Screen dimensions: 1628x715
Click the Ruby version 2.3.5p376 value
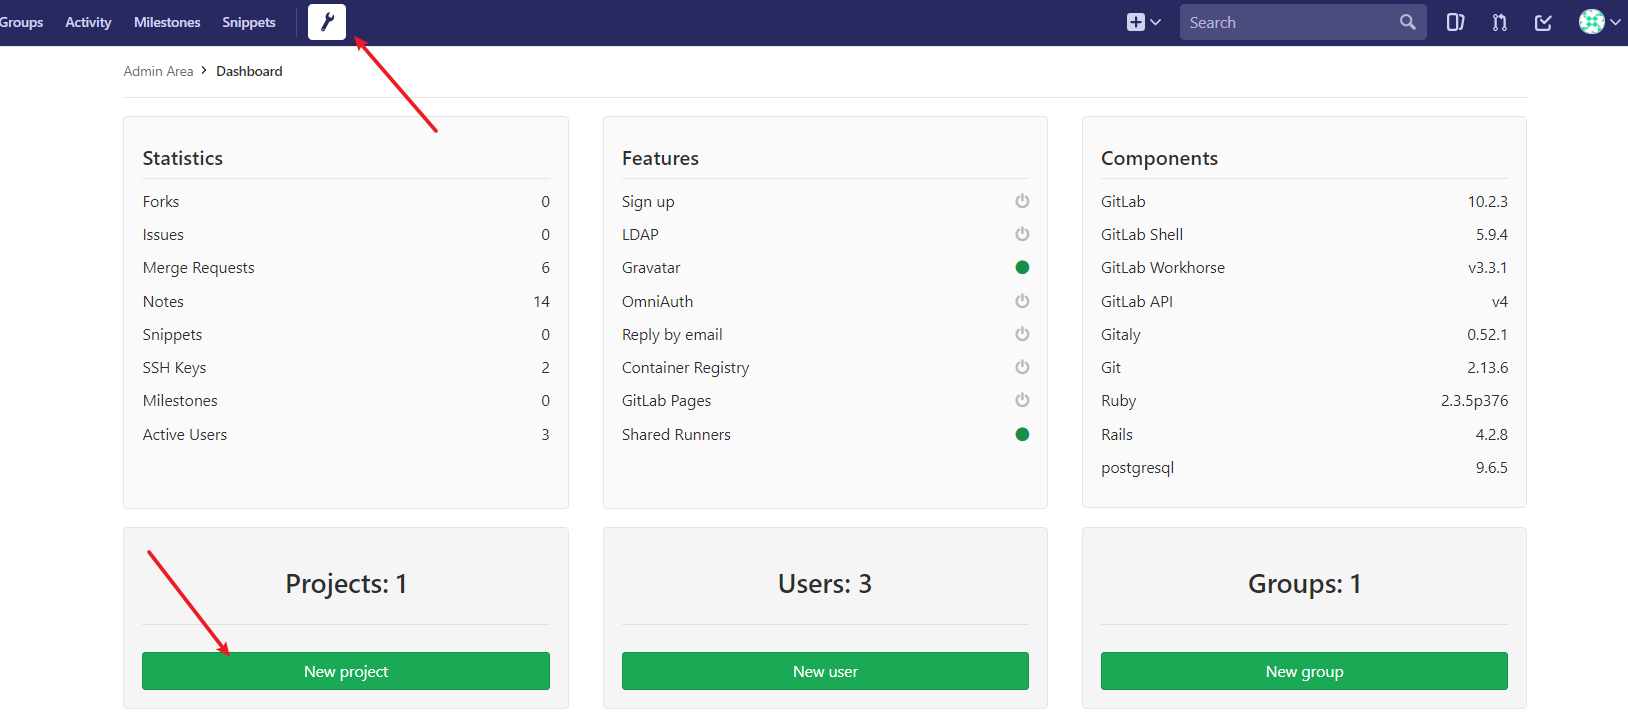(1475, 400)
